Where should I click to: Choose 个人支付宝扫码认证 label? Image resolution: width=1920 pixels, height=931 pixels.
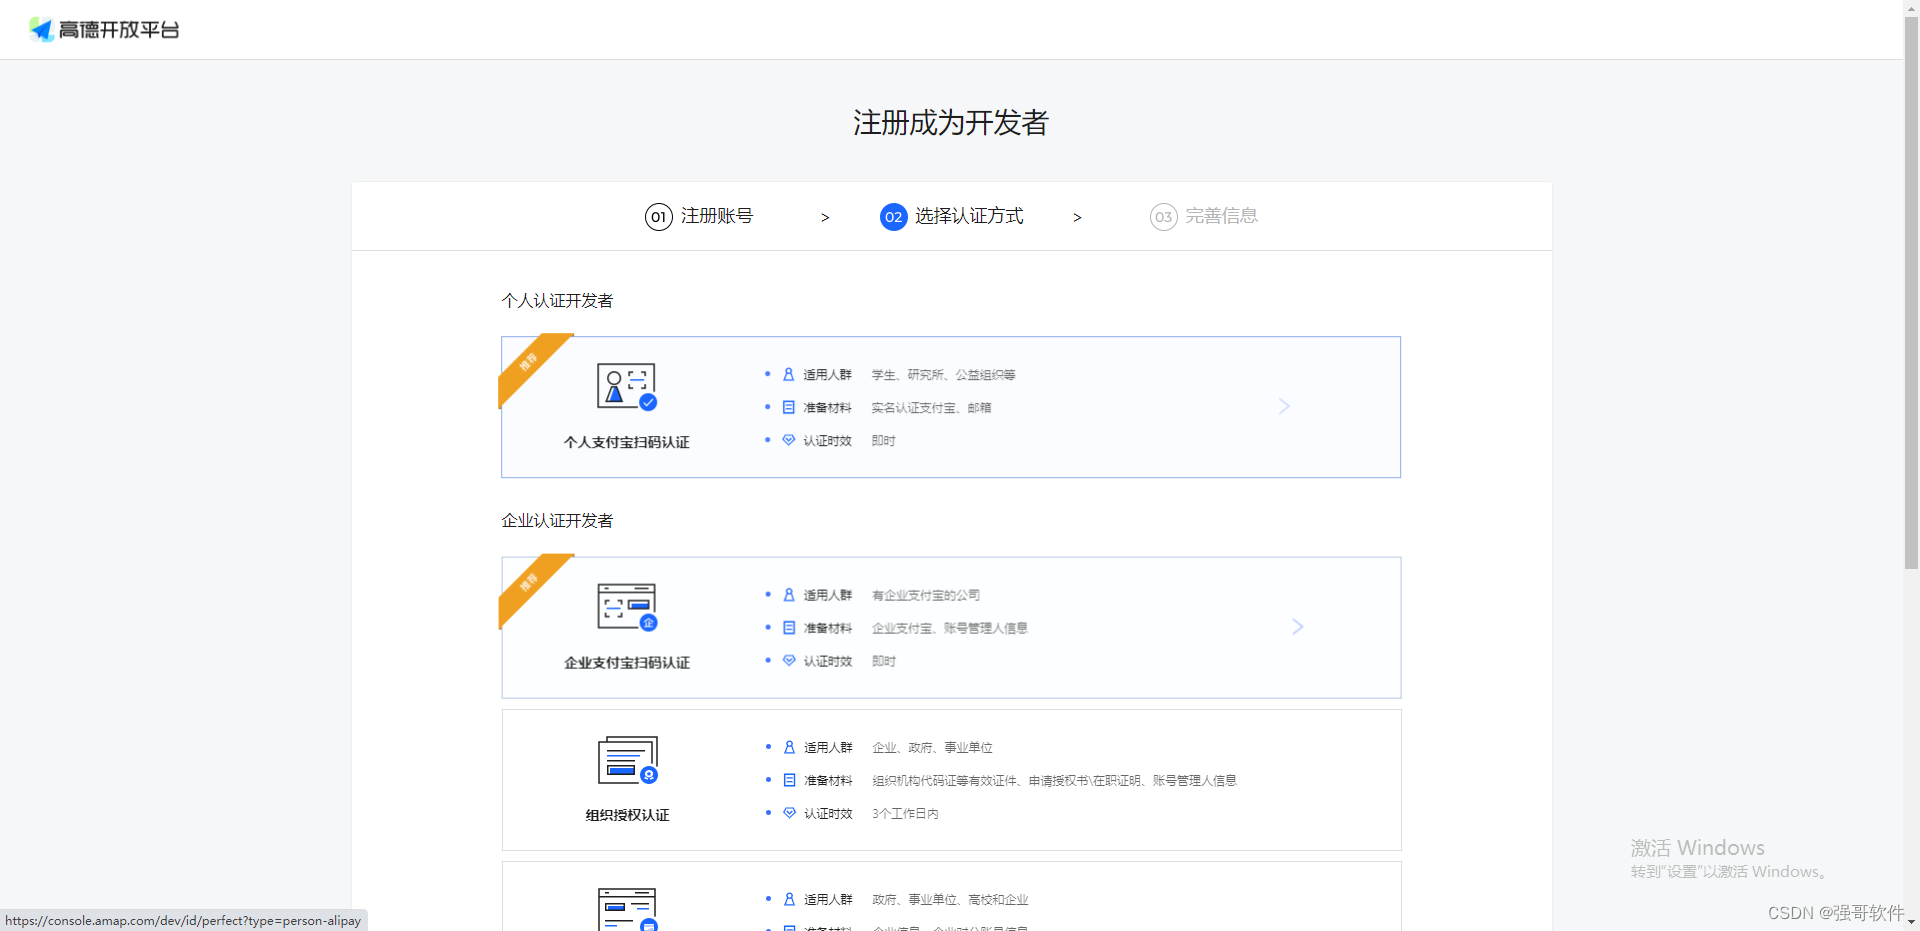(627, 442)
